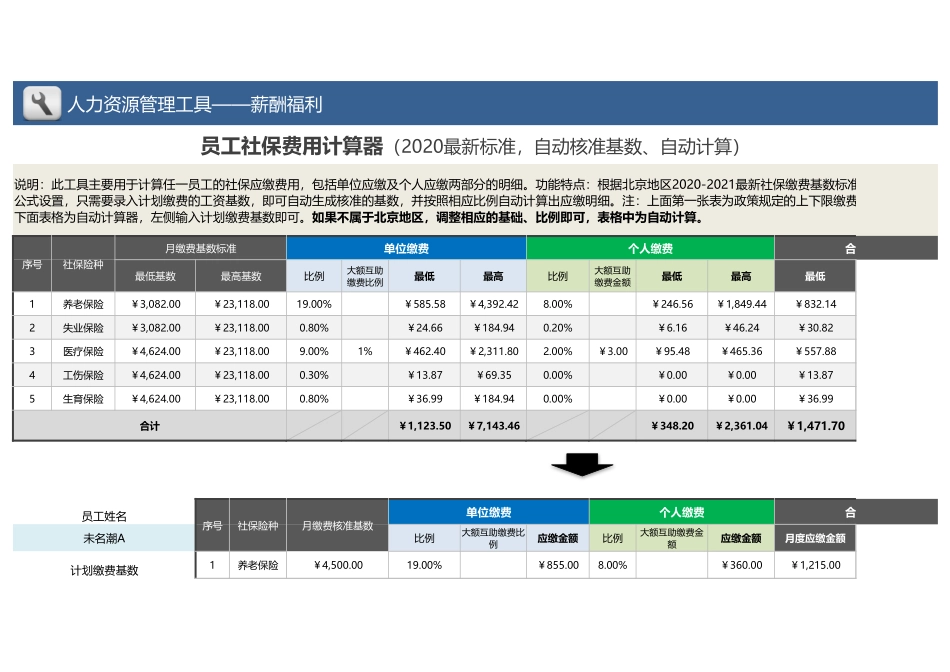Select the 1% 大额互助缴费比例 cell for 医疗保险
Screen dimensions: 950x672
pos(366,351)
